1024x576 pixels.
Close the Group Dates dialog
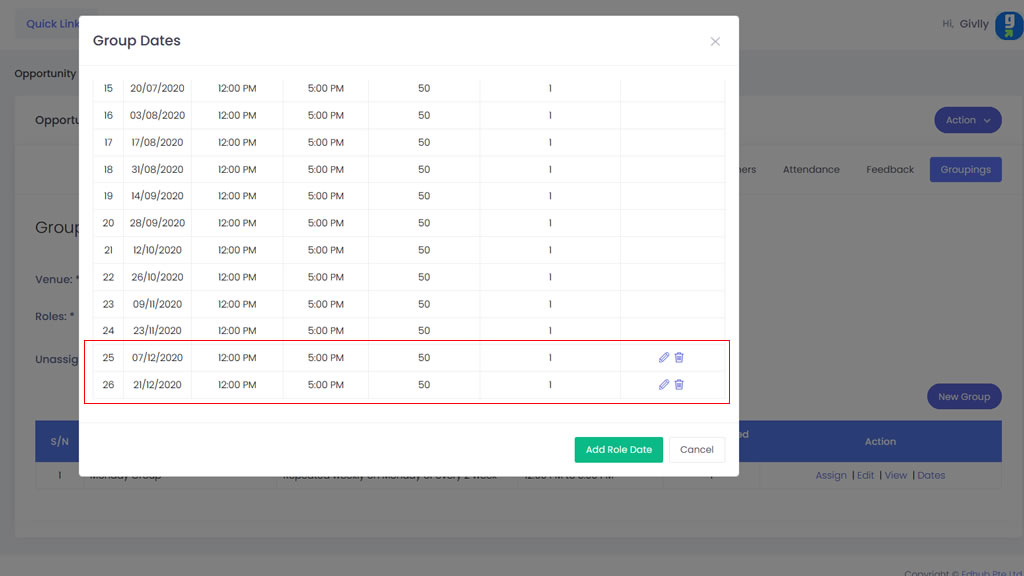715,42
